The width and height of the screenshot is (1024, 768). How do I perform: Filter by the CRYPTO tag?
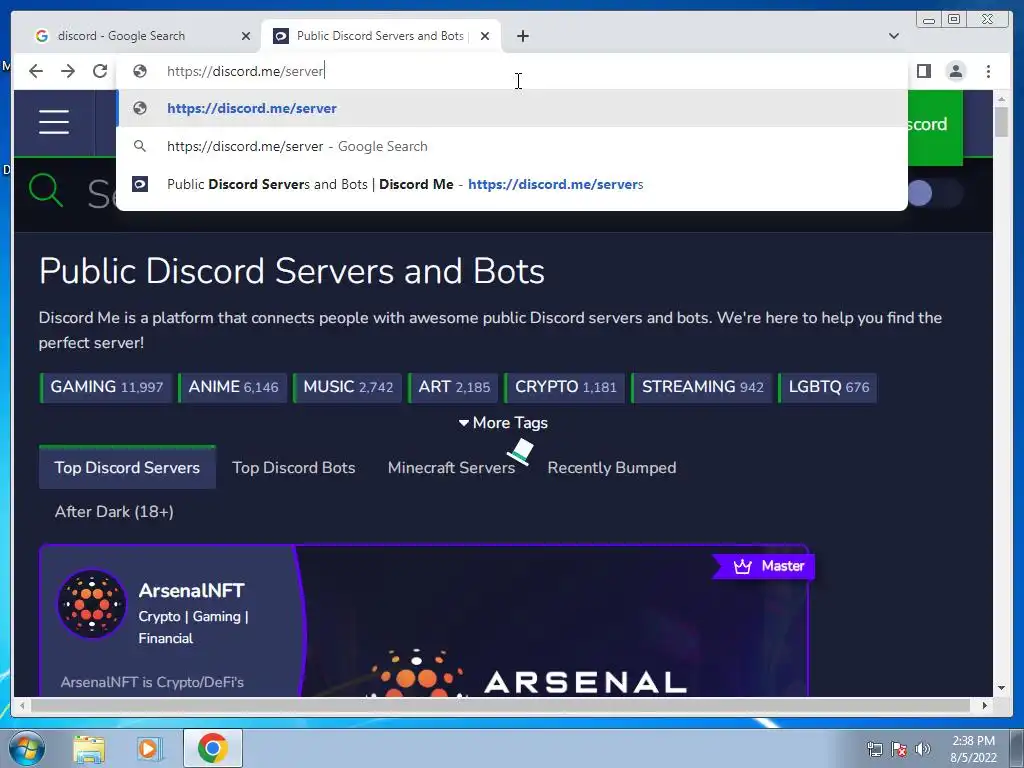point(565,387)
